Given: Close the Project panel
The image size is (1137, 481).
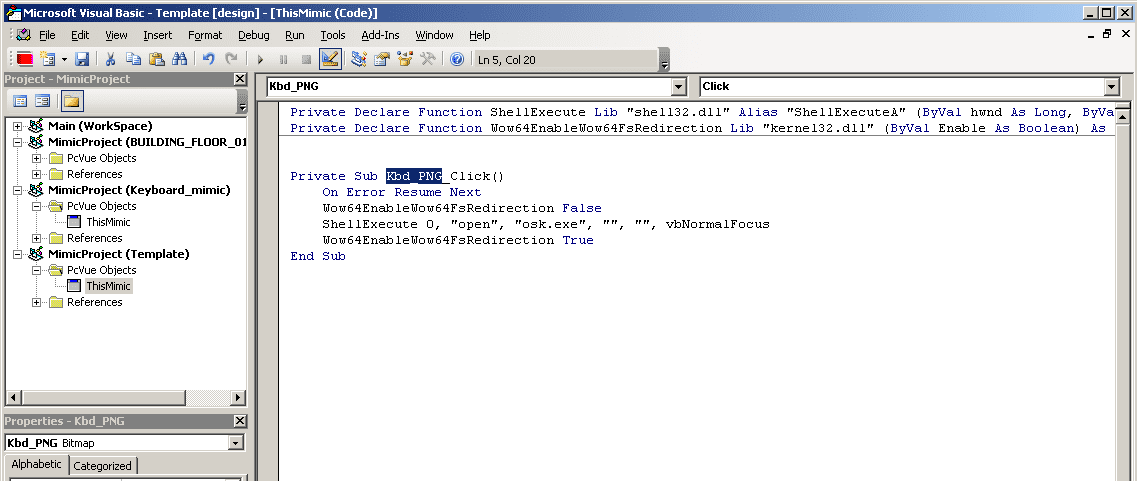Looking at the screenshot, I should click(239, 79).
